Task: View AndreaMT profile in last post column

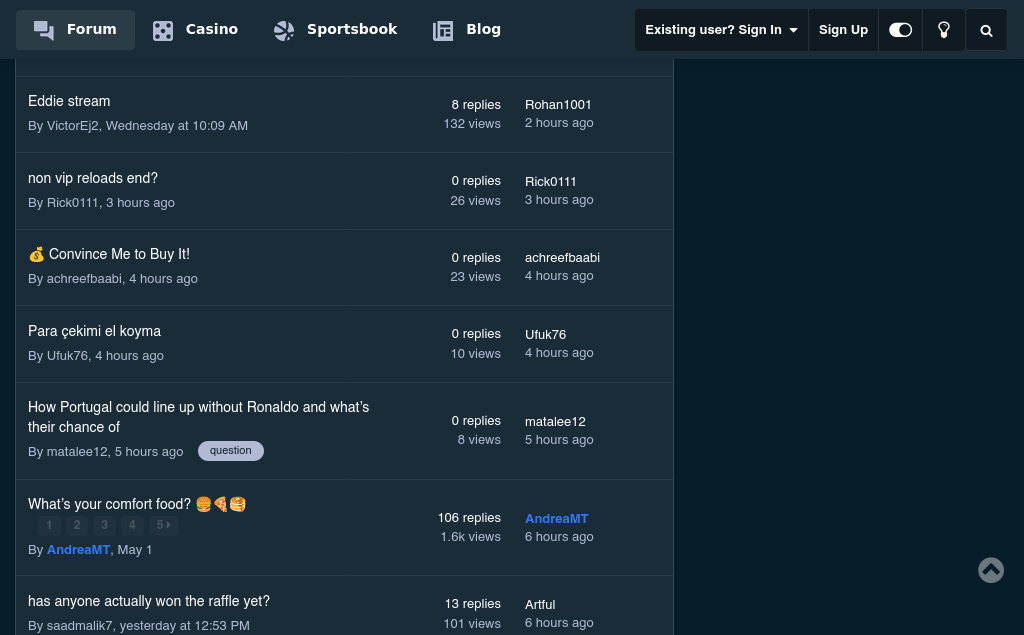Action: (556, 518)
